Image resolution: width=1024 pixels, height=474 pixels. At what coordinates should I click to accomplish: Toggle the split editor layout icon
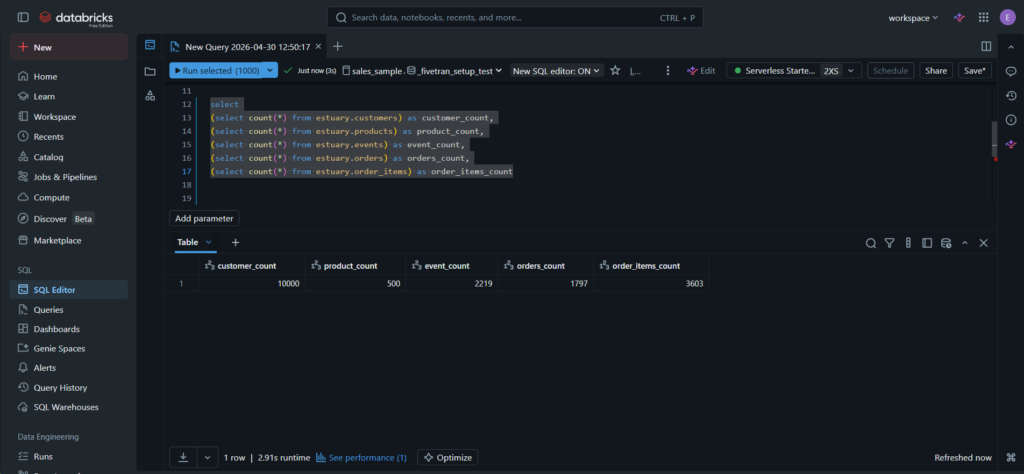pos(986,46)
